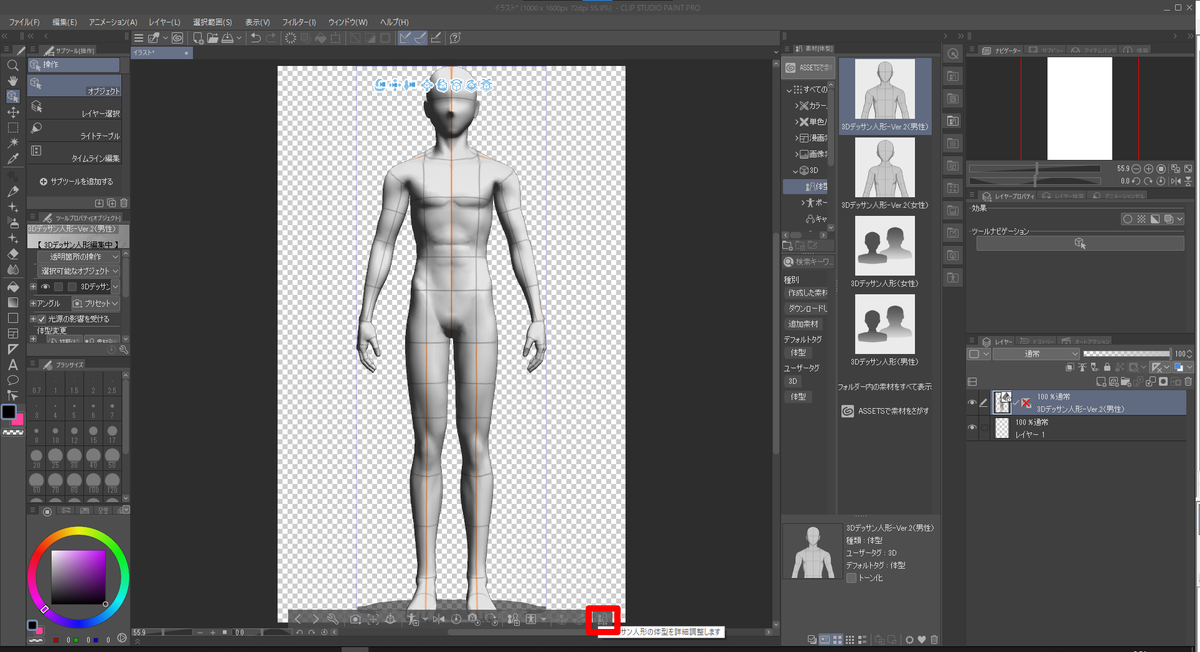Click フォルダー内の素材をすべて表示 text
This screenshot has width=1200, height=652.
coord(885,386)
